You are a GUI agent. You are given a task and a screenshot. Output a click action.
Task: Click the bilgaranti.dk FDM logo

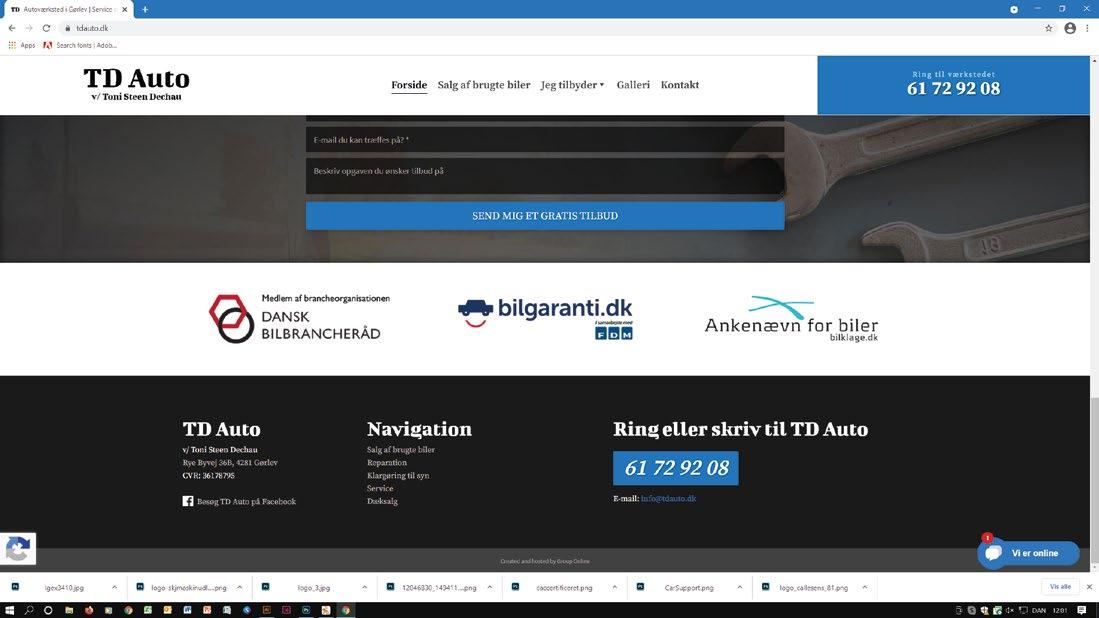(x=545, y=319)
